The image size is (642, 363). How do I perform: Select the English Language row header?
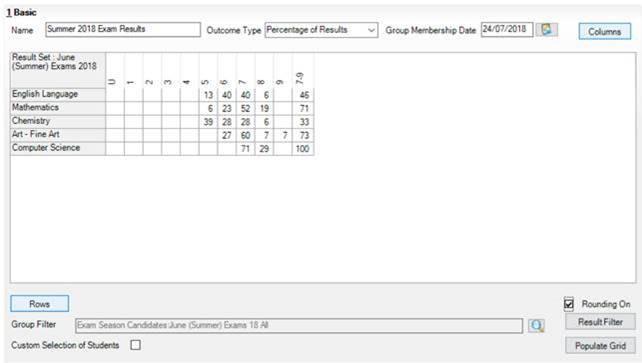tap(58, 95)
